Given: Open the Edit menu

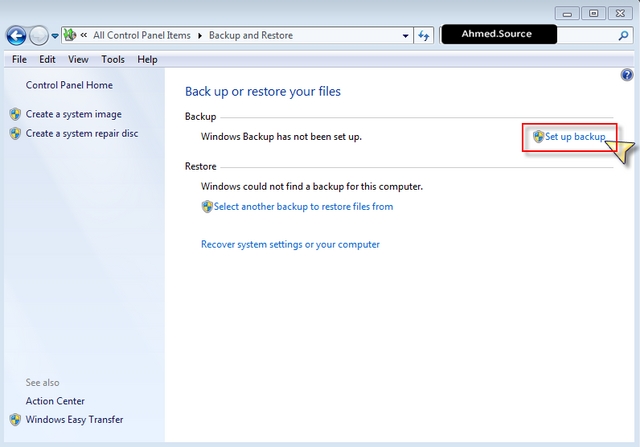Looking at the screenshot, I should [47, 60].
